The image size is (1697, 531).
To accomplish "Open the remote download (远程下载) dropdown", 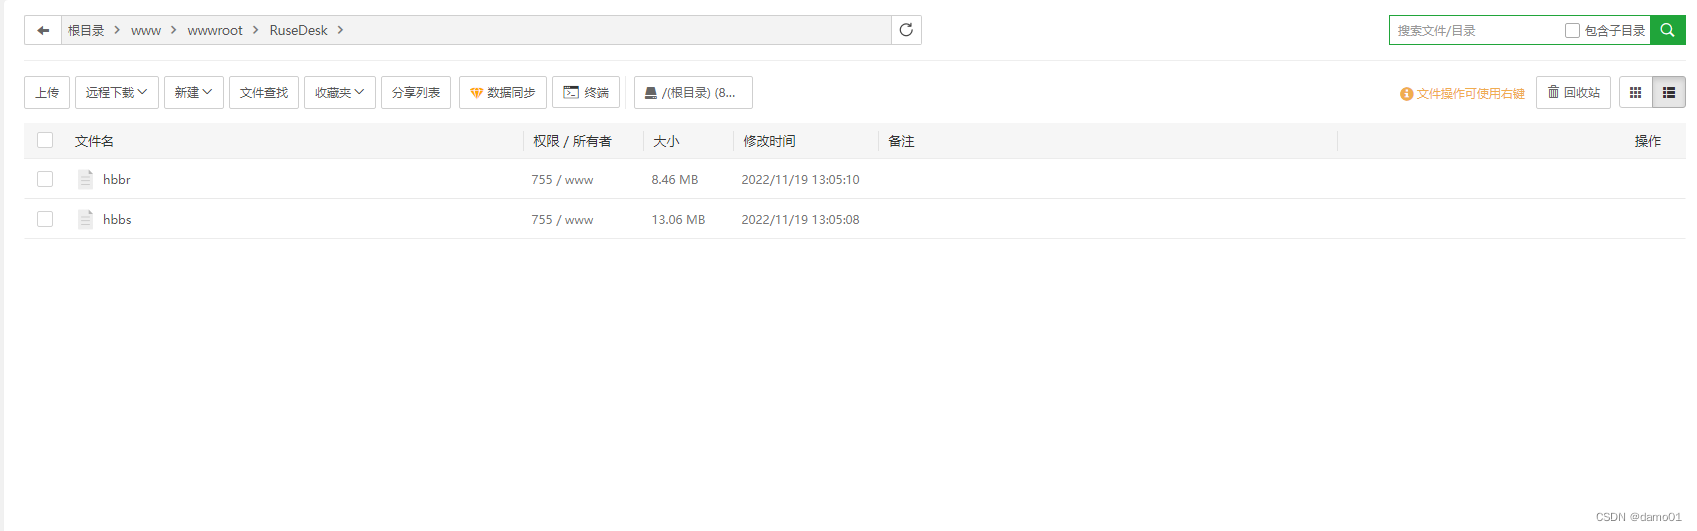I will click(x=117, y=92).
